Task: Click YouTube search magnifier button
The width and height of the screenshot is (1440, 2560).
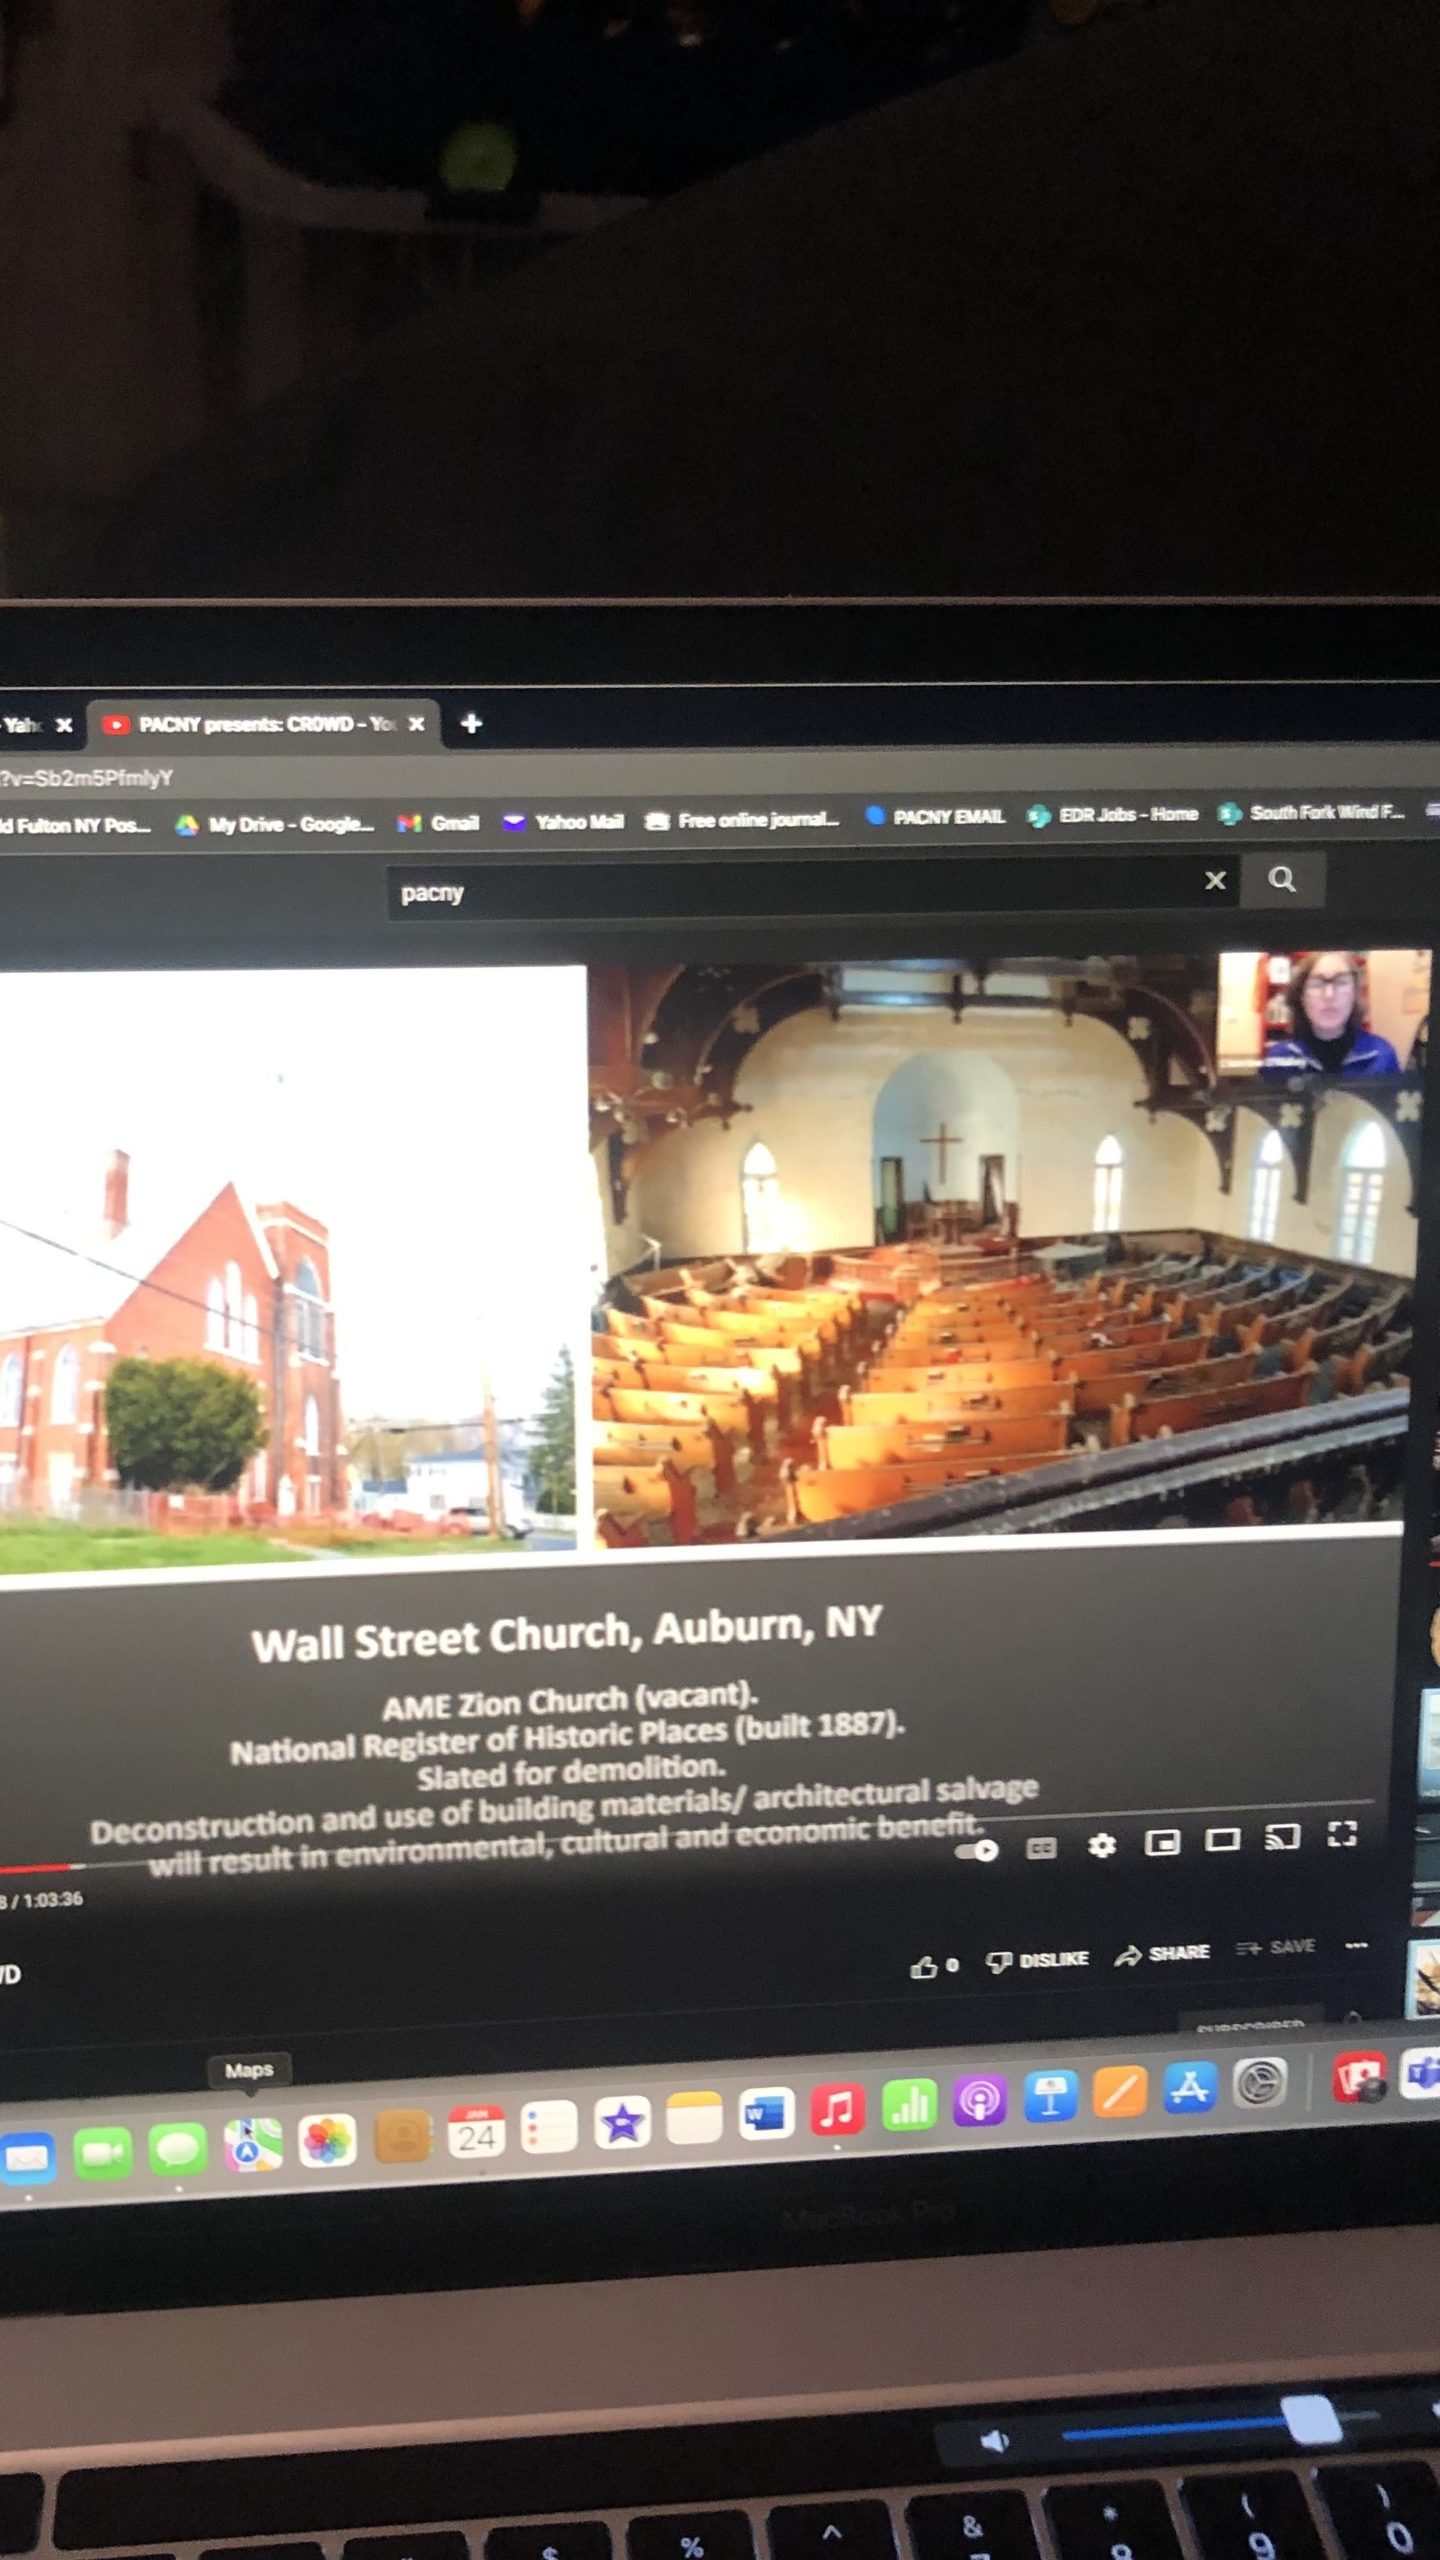Action: (1282, 879)
